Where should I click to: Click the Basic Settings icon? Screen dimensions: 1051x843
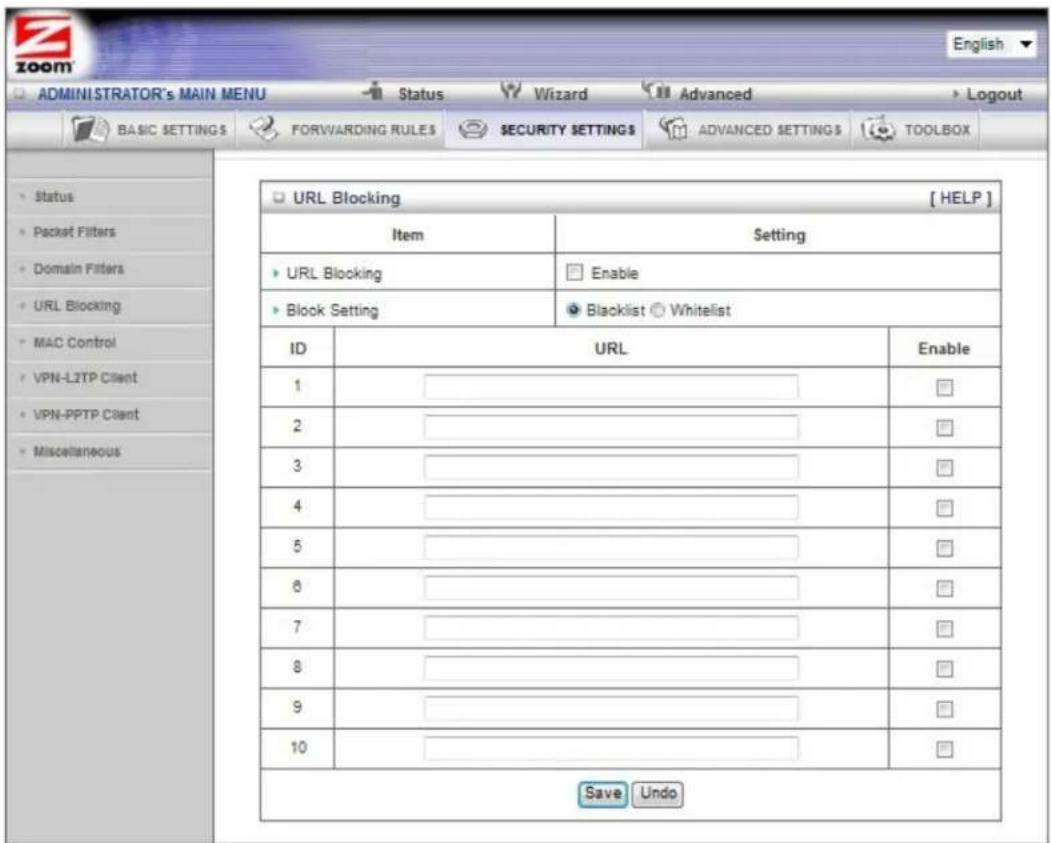click(x=90, y=129)
